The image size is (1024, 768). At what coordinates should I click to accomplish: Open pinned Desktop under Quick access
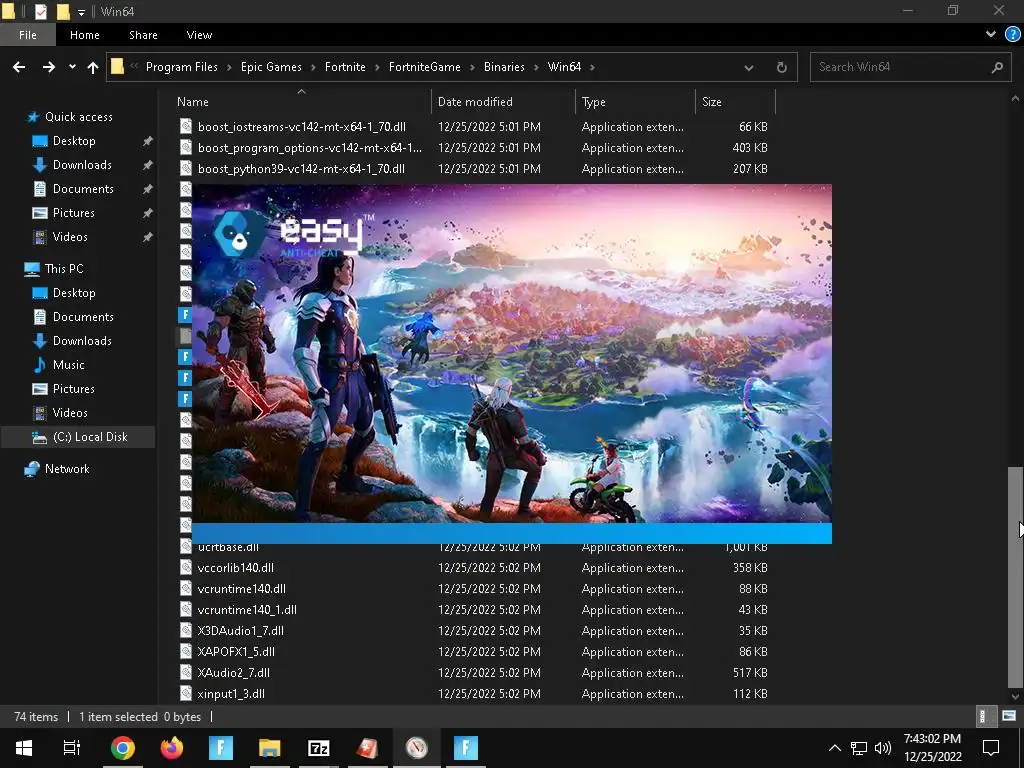(74, 141)
